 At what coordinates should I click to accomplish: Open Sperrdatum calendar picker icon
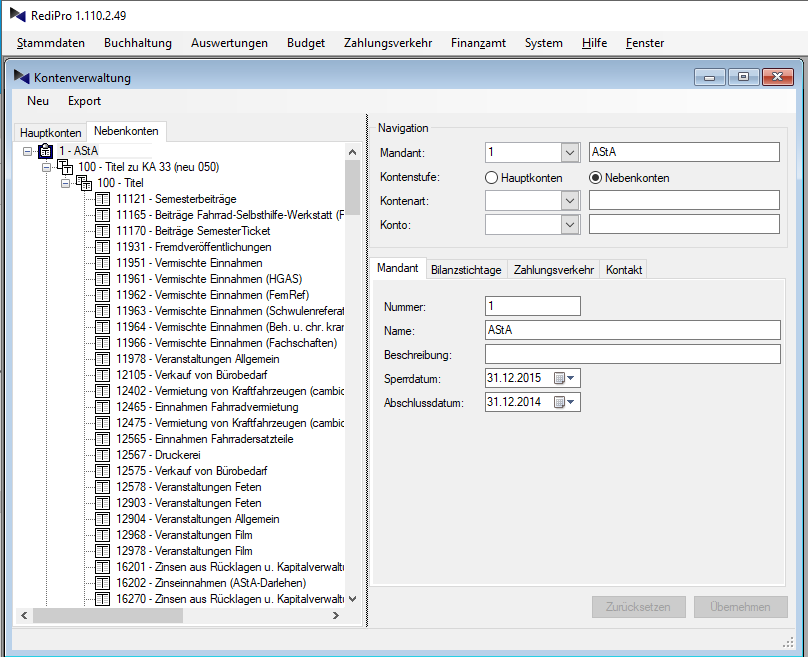pos(560,378)
